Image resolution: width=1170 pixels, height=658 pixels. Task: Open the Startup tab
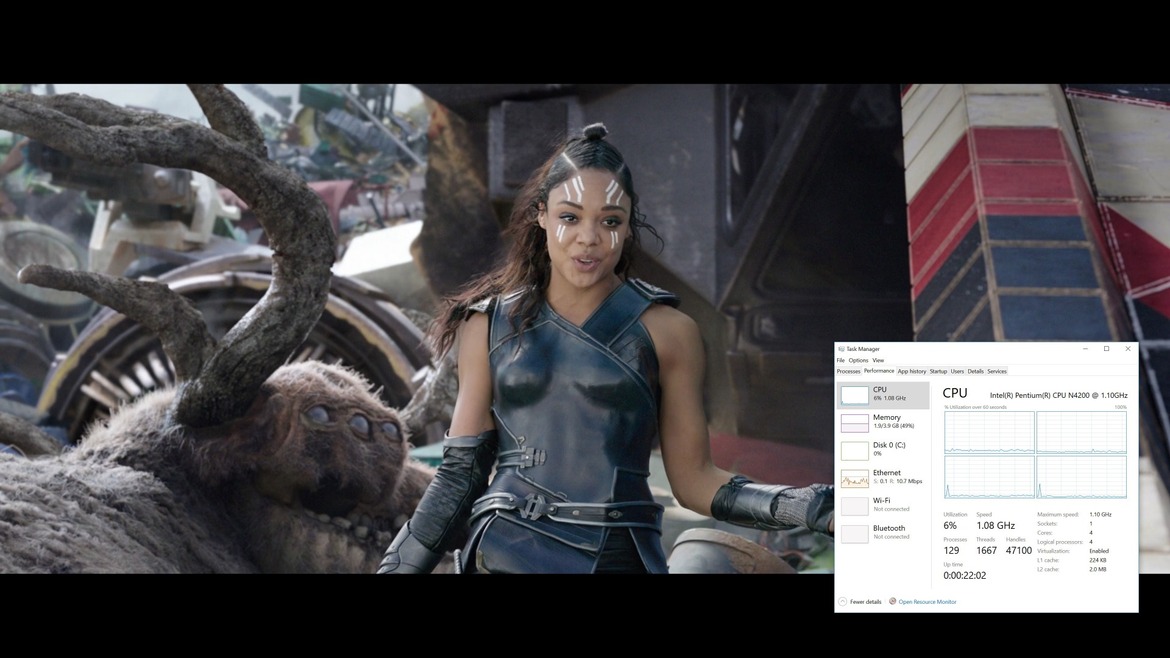pyautogui.click(x=938, y=372)
